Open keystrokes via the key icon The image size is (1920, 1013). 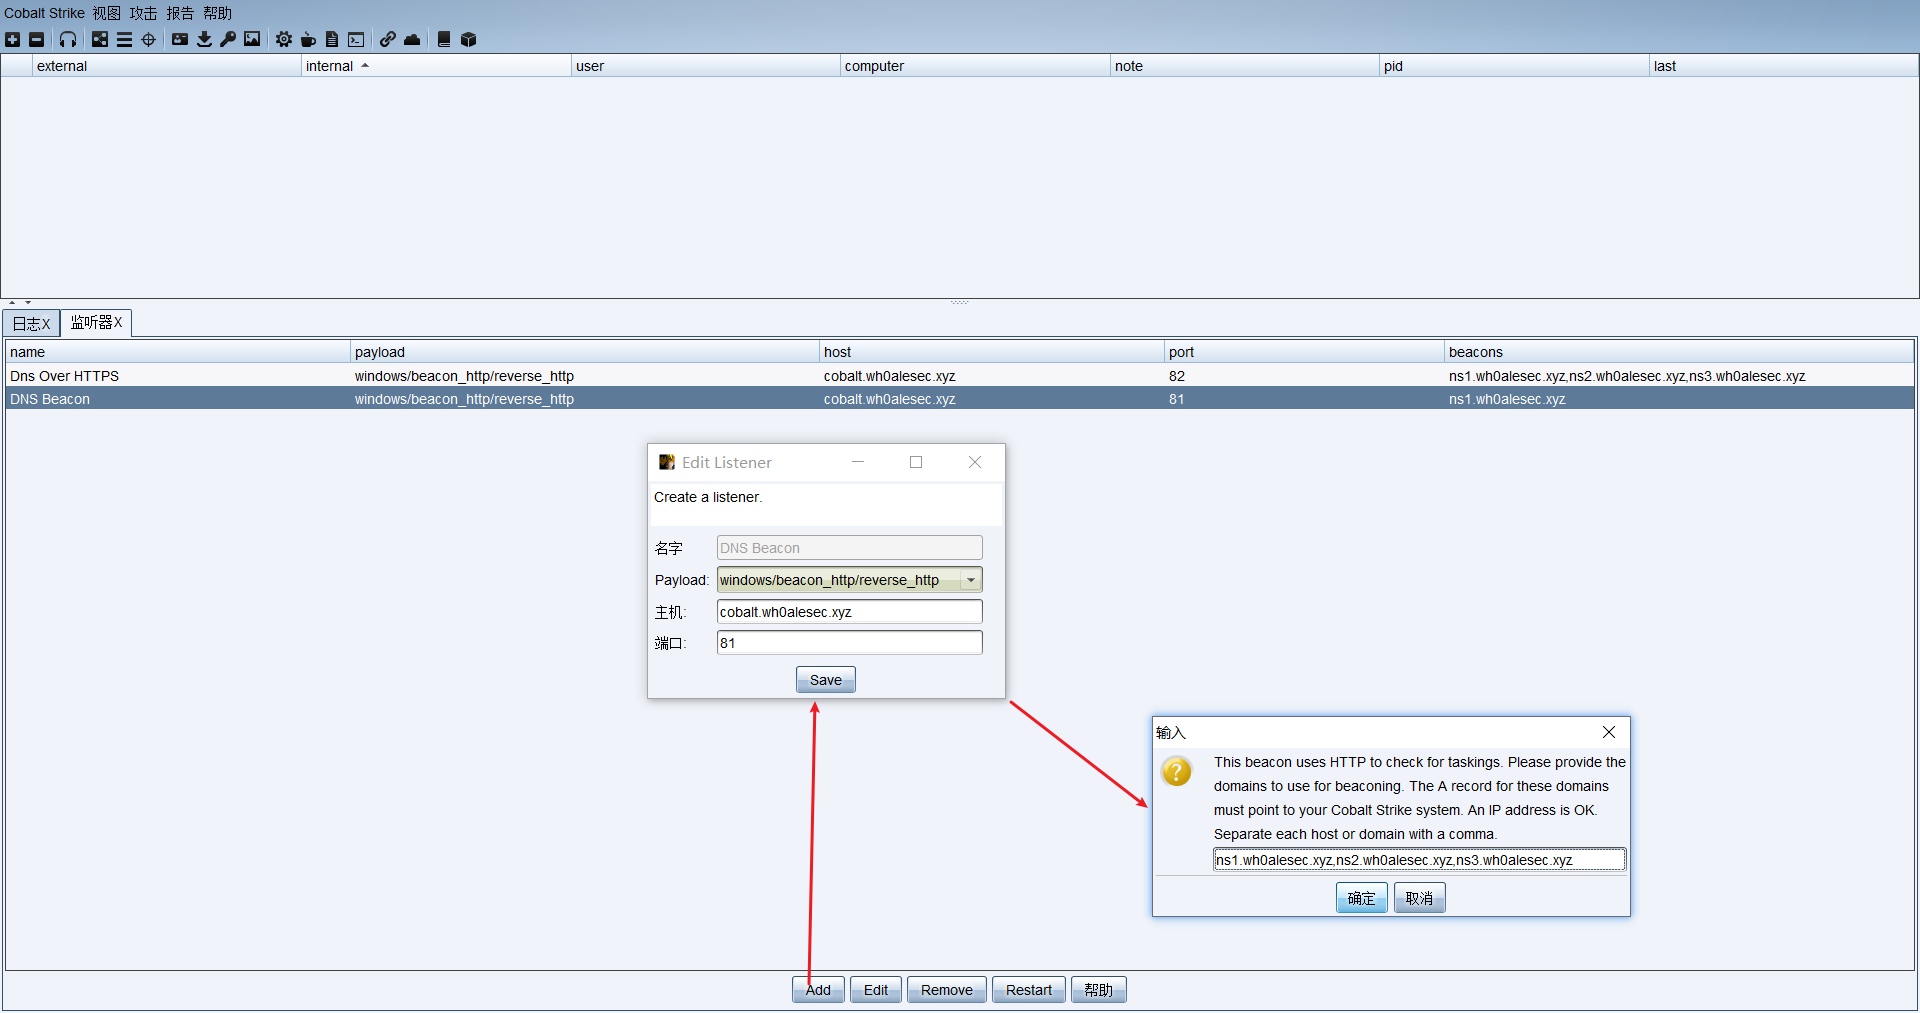228,39
